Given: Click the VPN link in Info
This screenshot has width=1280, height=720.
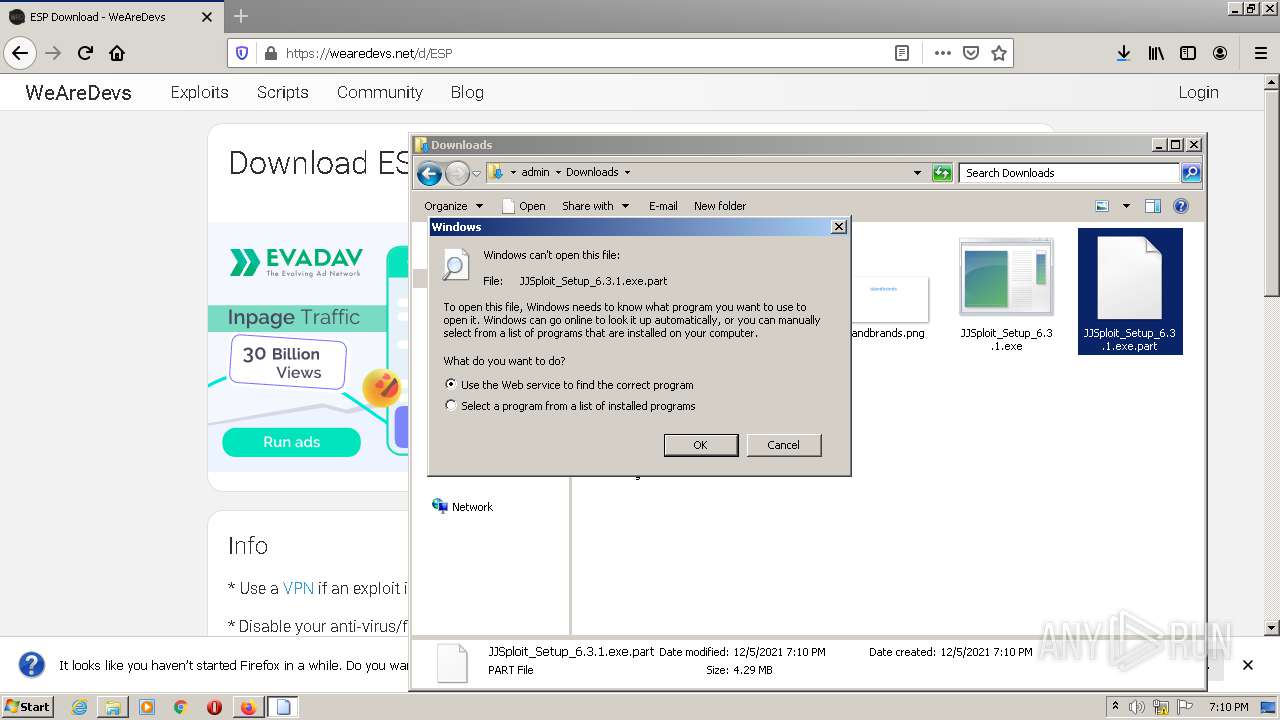Looking at the screenshot, I should 298,588.
